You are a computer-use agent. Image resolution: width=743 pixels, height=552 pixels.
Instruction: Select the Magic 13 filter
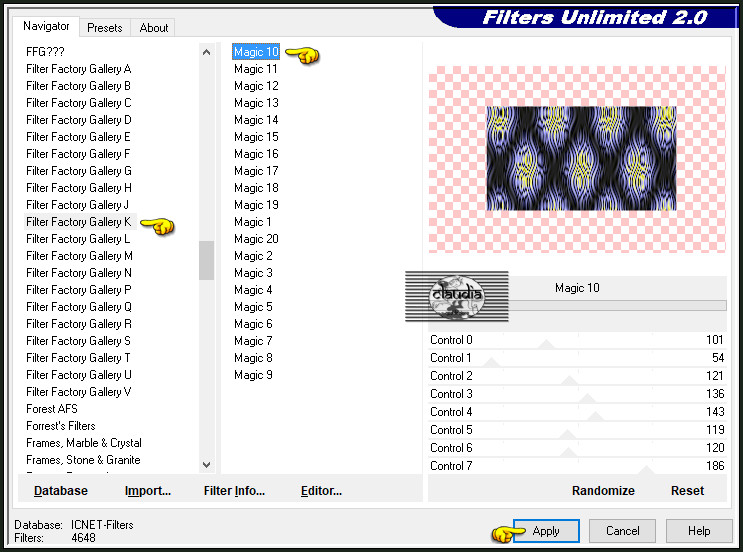coord(256,103)
